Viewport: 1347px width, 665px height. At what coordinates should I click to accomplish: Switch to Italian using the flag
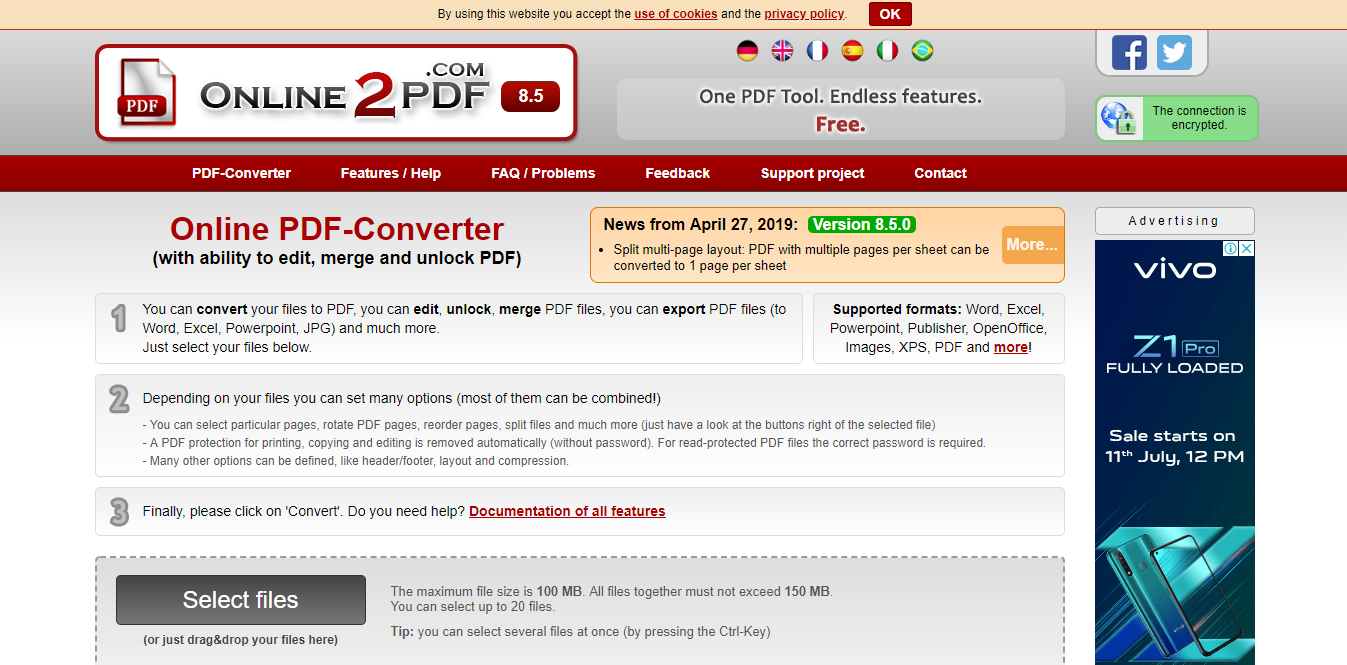pyautogui.click(x=887, y=50)
